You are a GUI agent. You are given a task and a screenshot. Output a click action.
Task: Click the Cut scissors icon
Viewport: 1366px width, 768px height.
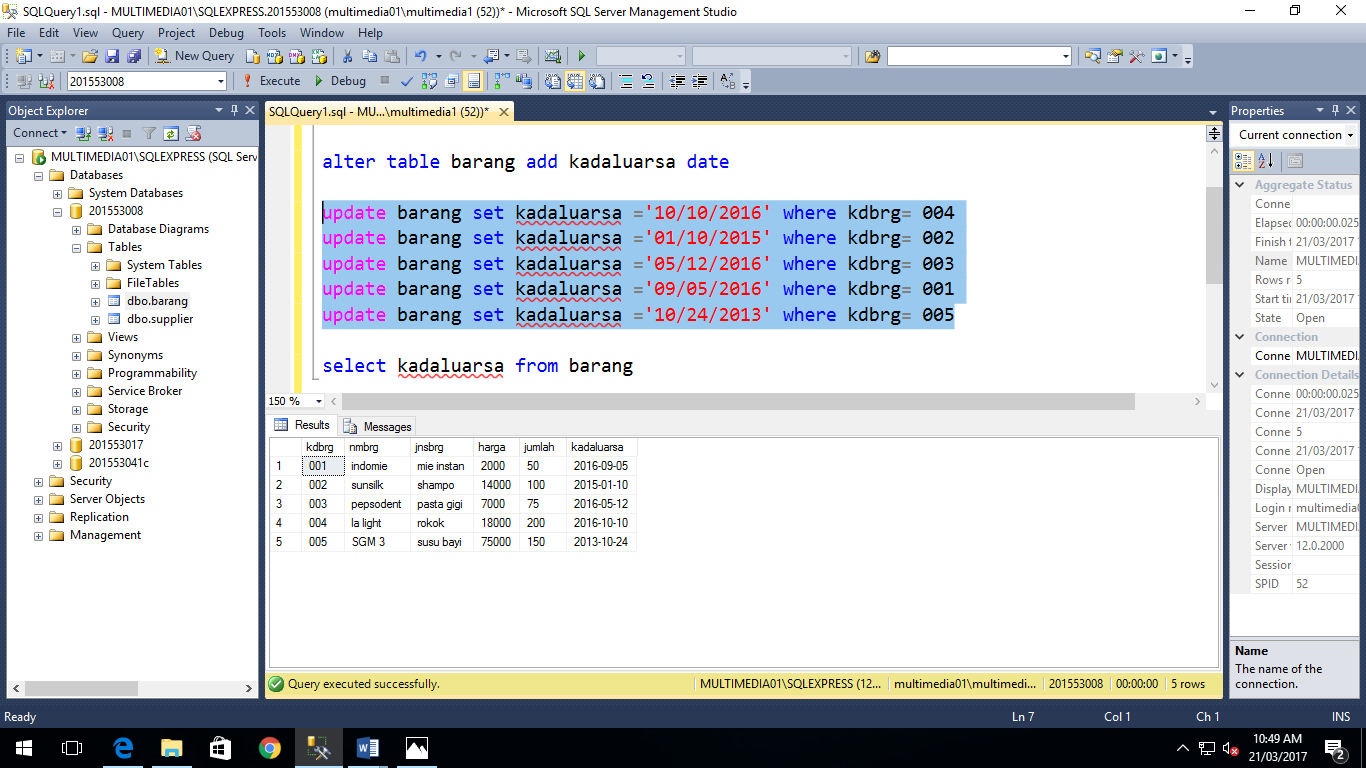tap(347, 56)
